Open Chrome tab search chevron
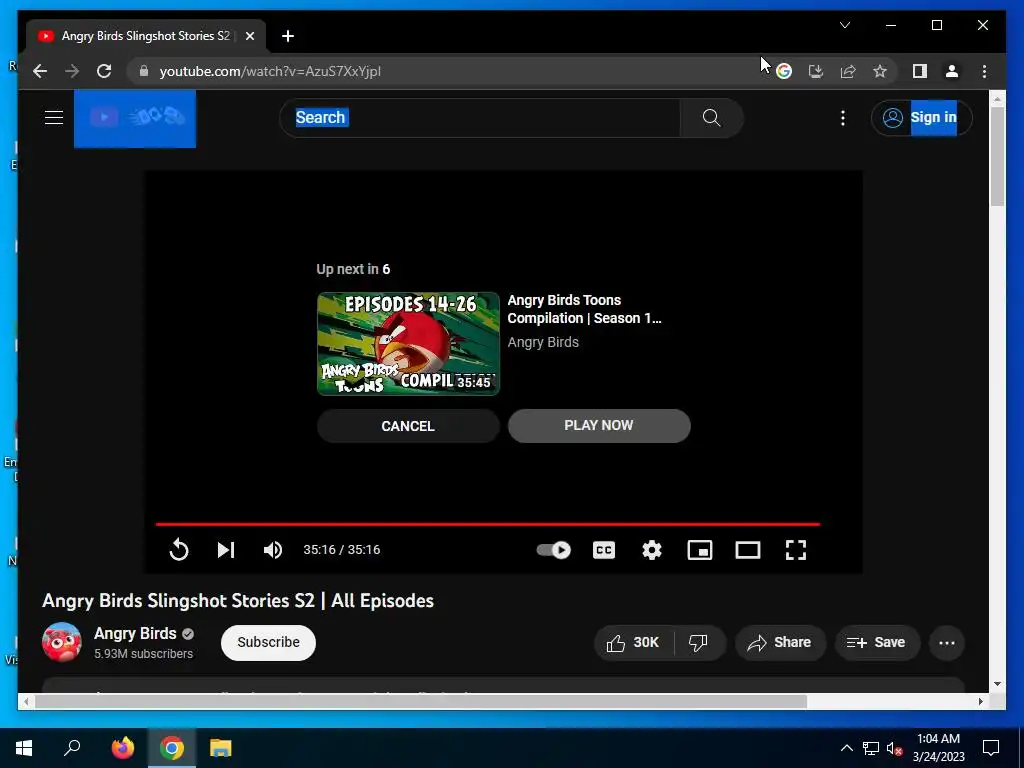This screenshot has width=1024, height=768. (x=845, y=25)
